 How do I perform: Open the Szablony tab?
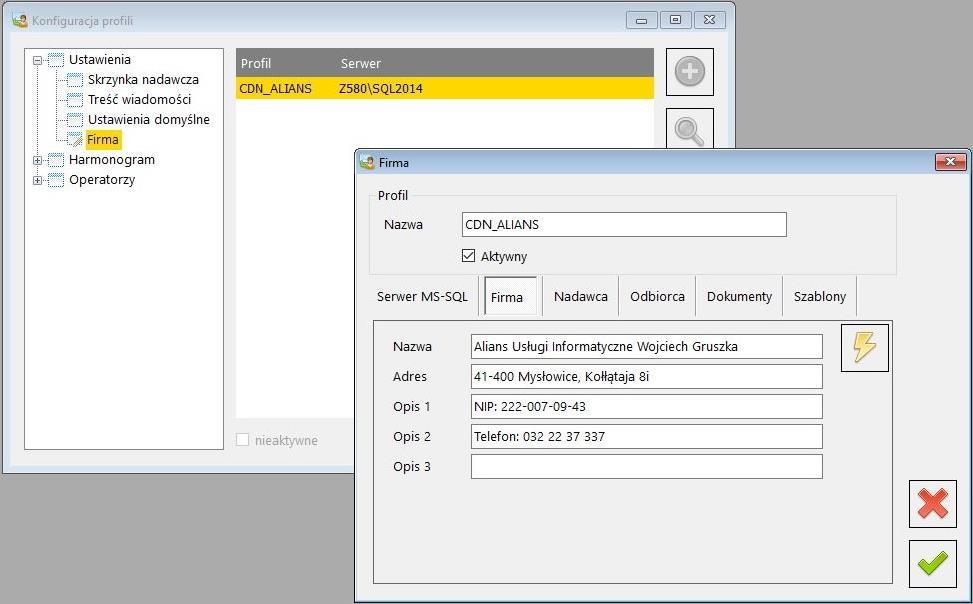(x=820, y=297)
